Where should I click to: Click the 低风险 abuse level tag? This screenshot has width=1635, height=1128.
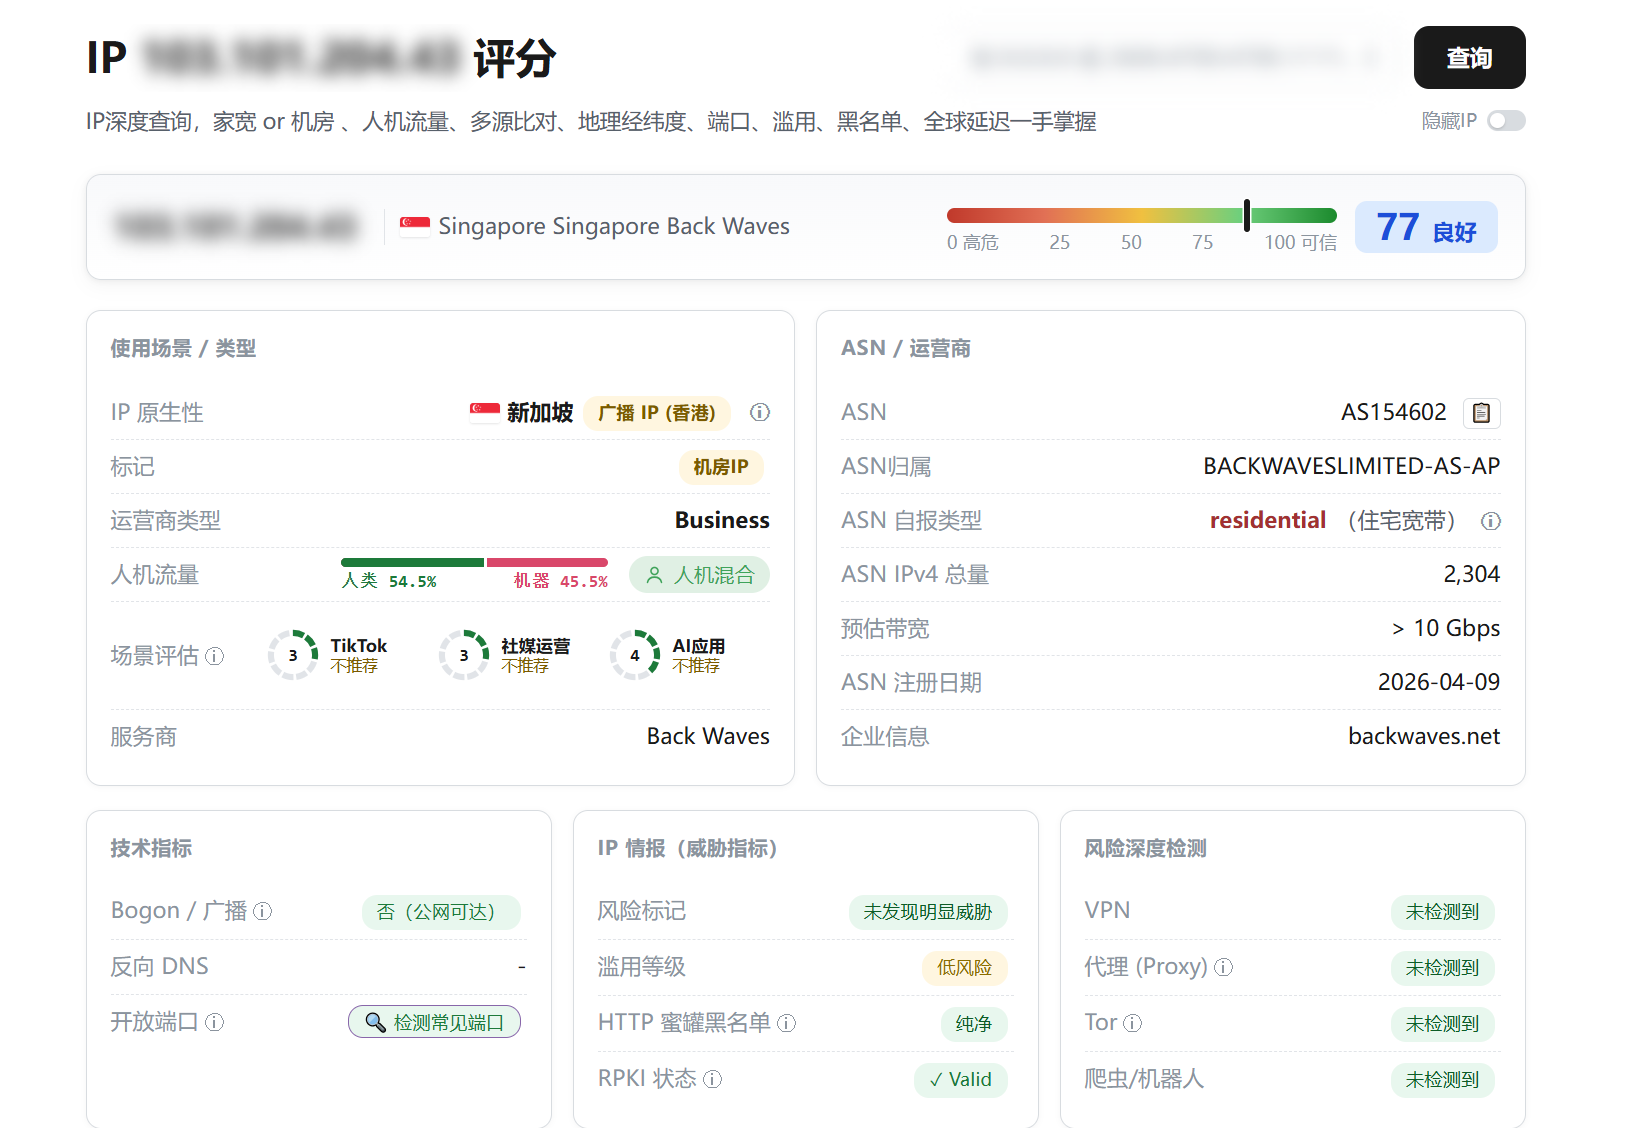point(965,968)
